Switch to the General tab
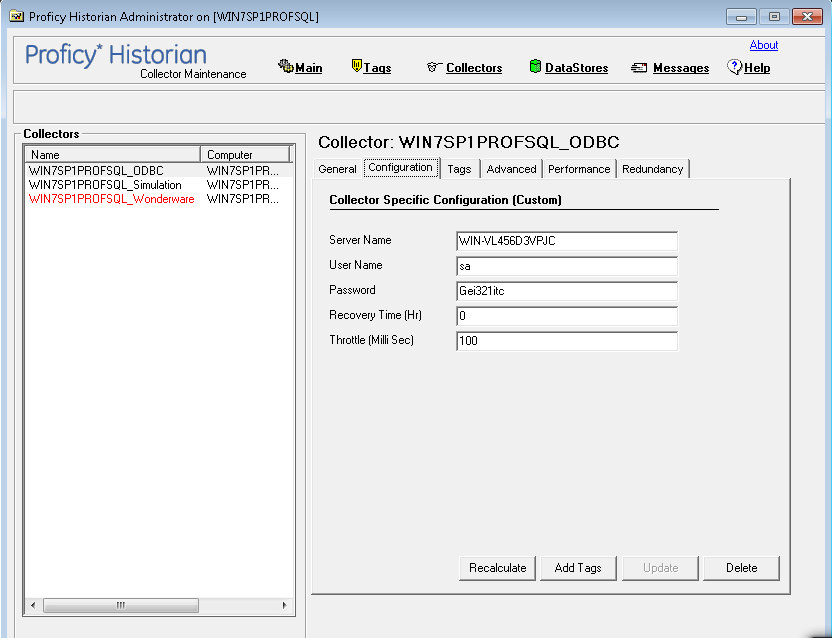This screenshot has height=638, width=832. click(337, 169)
